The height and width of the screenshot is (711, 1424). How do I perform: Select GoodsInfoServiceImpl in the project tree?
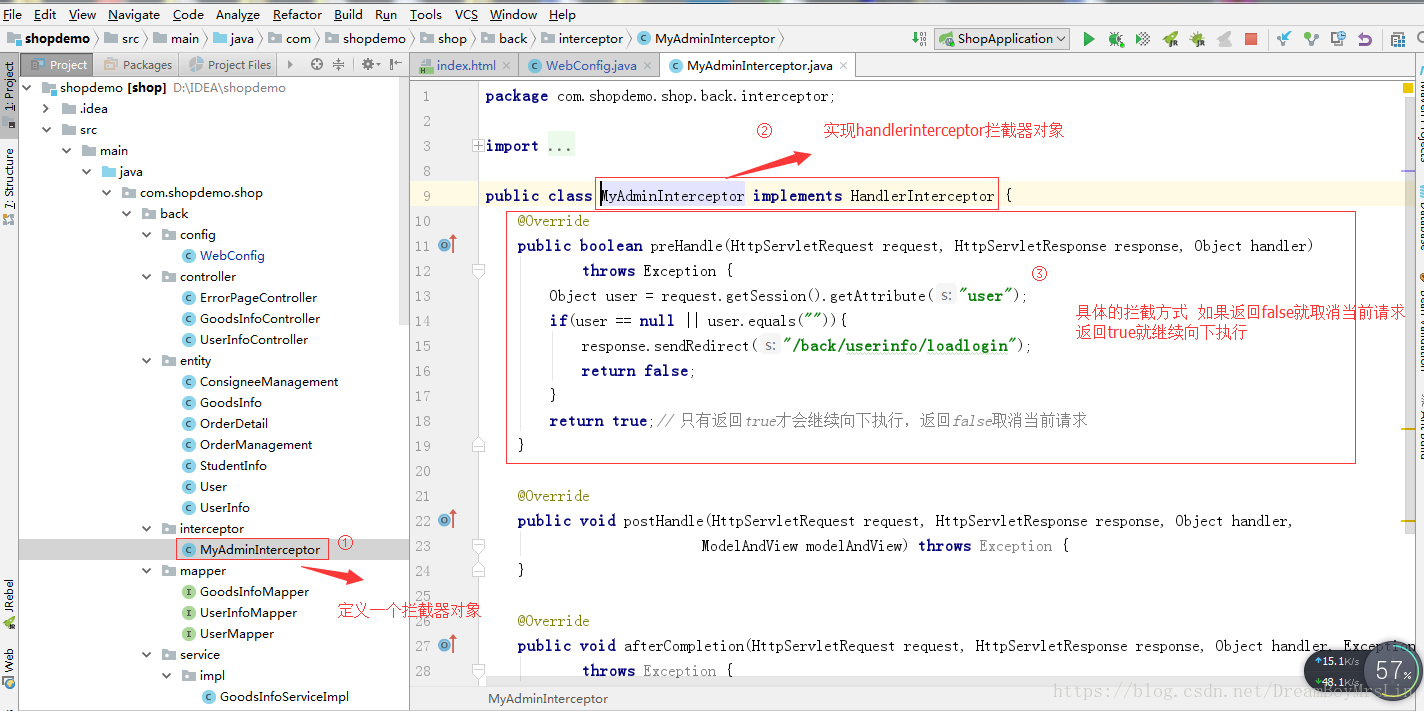[284, 696]
